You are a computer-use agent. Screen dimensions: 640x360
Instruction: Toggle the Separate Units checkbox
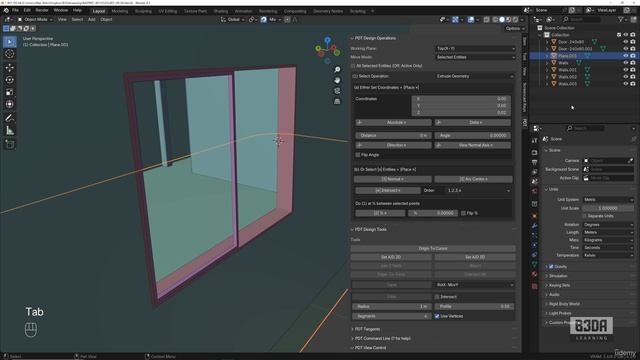(584, 216)
